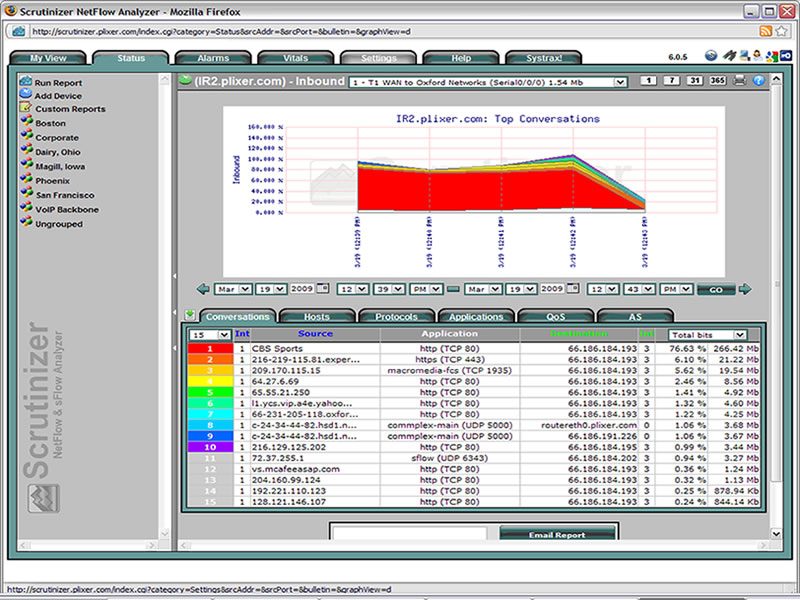Select the Corporate group icon
Screen dimensions: 800x600
[27, 136]
